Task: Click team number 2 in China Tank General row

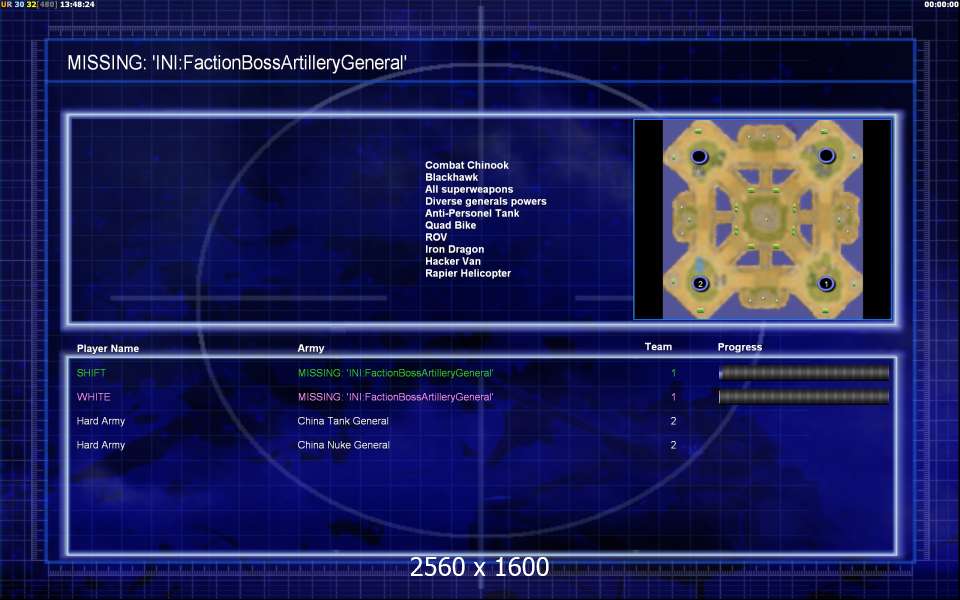Action: (x=673, y=421)
